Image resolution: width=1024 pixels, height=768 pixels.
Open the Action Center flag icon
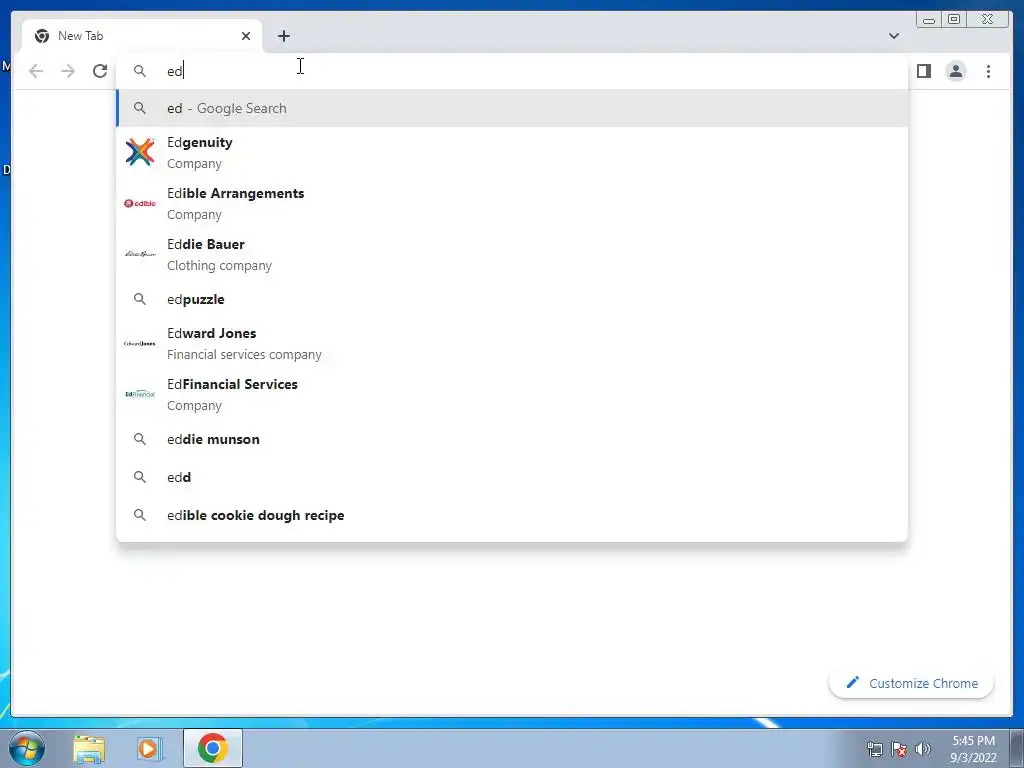pyautogui.click(x=899, y=748)
